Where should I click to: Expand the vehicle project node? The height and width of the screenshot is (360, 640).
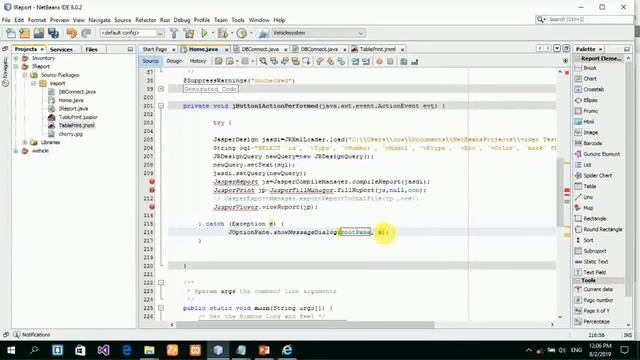(16, 151)
